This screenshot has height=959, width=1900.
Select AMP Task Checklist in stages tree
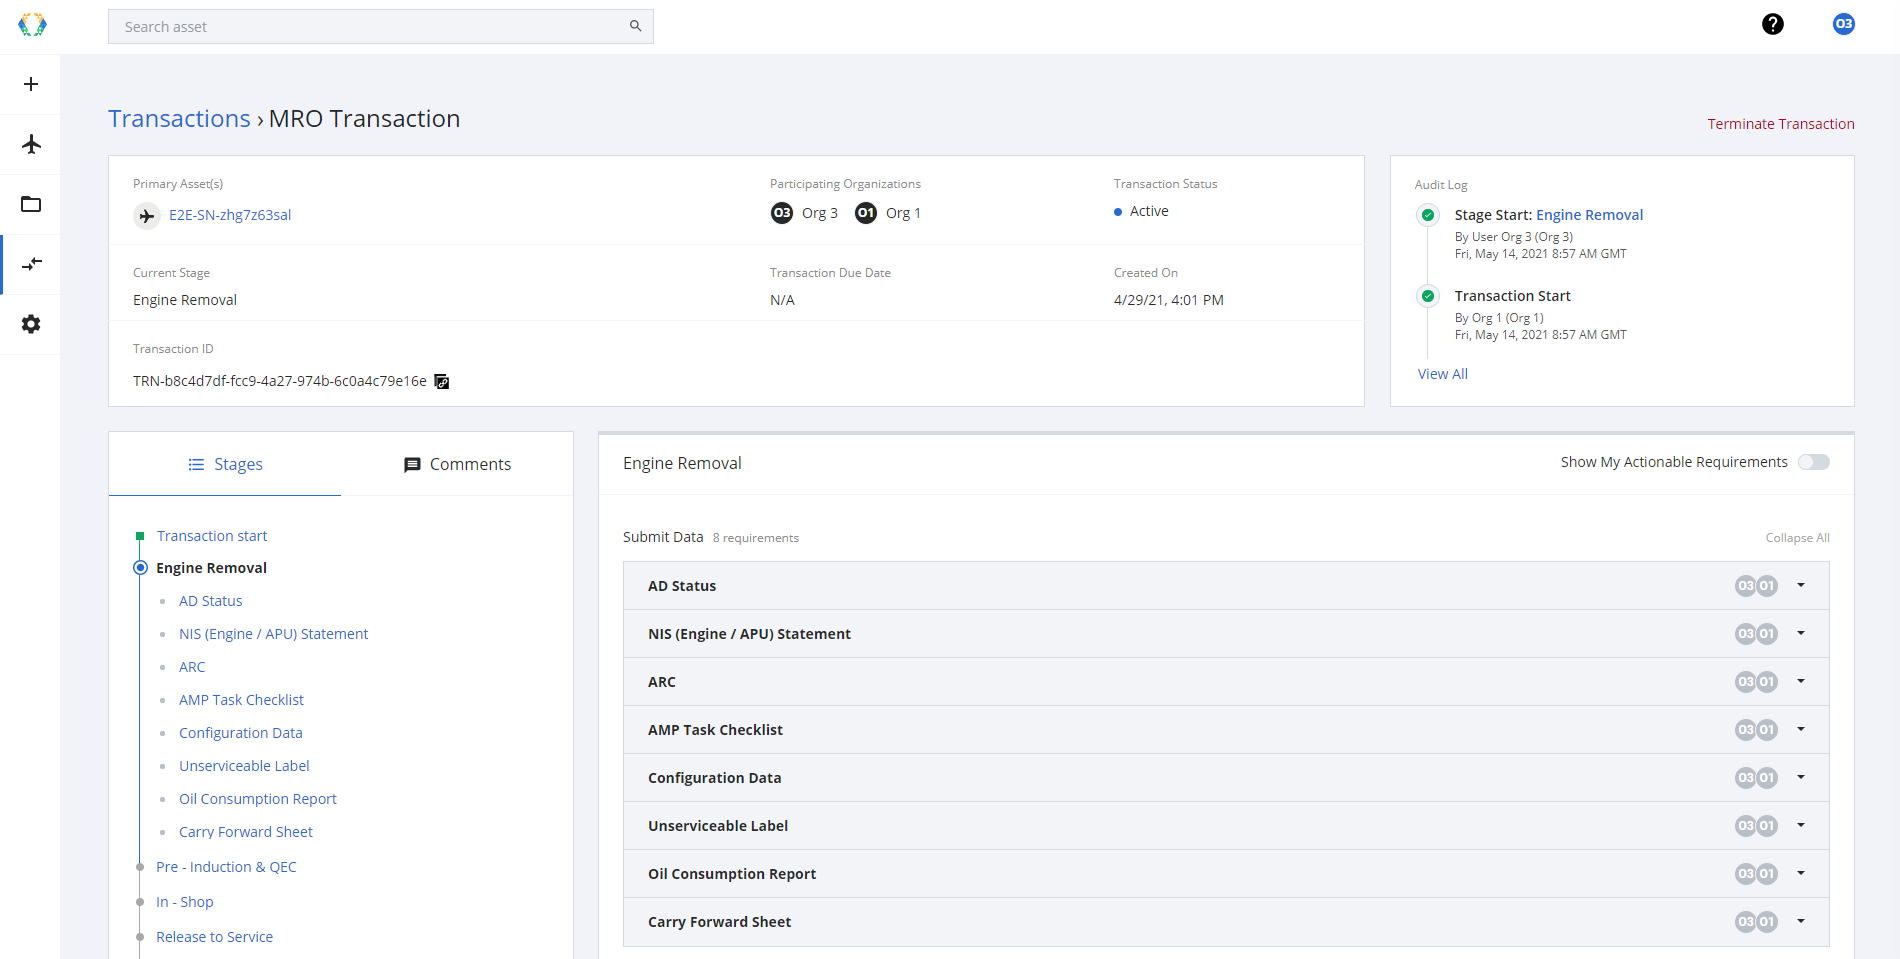pos(241,700)
